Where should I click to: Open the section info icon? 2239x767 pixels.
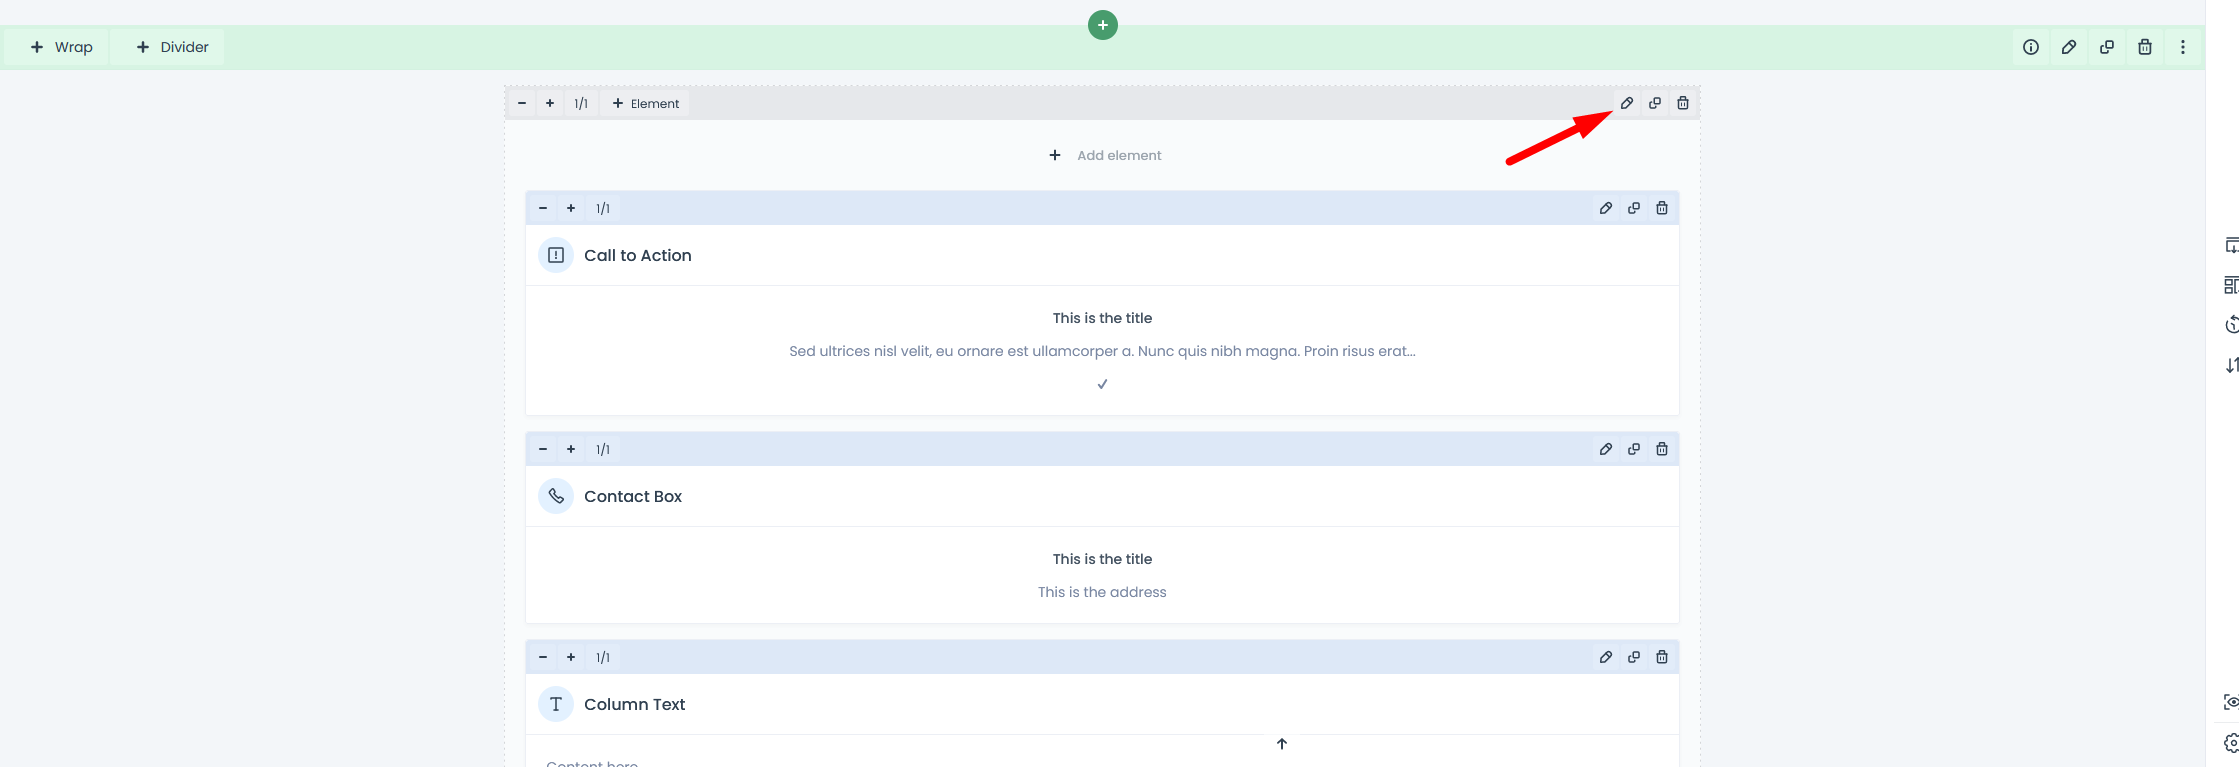(2031, 47)
